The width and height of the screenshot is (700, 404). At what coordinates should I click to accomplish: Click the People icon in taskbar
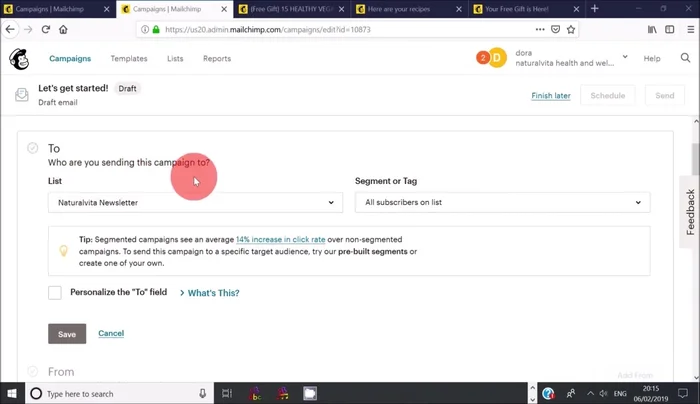pos(571,393)
